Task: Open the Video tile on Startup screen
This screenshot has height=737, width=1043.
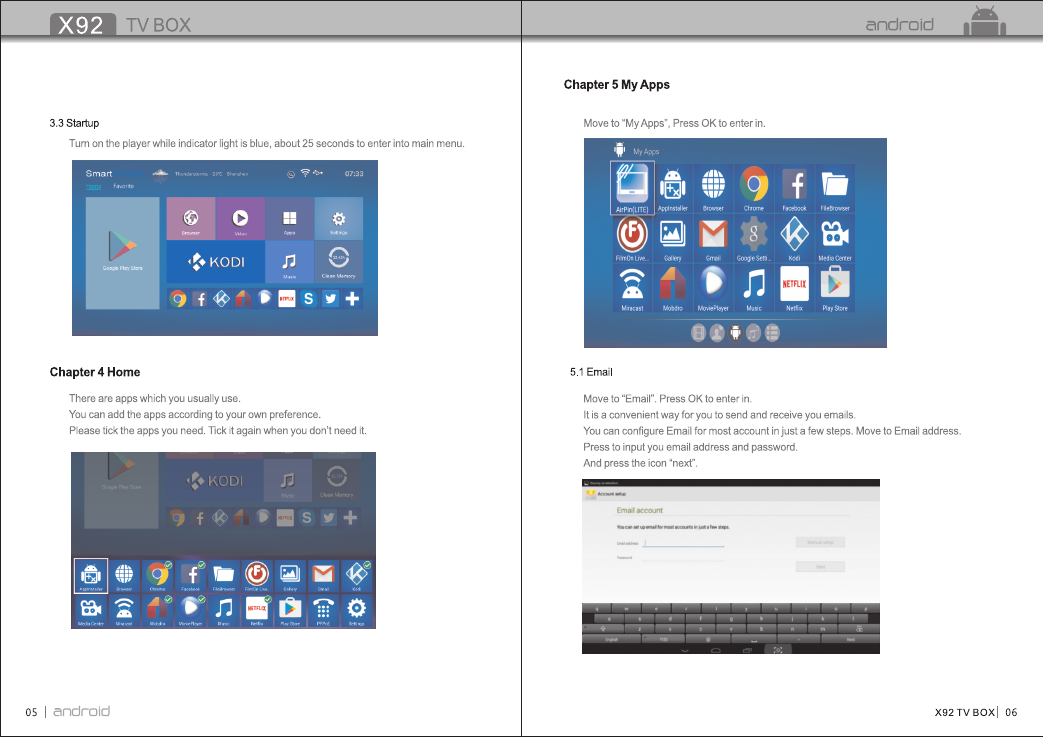Action: click(240, 218)
